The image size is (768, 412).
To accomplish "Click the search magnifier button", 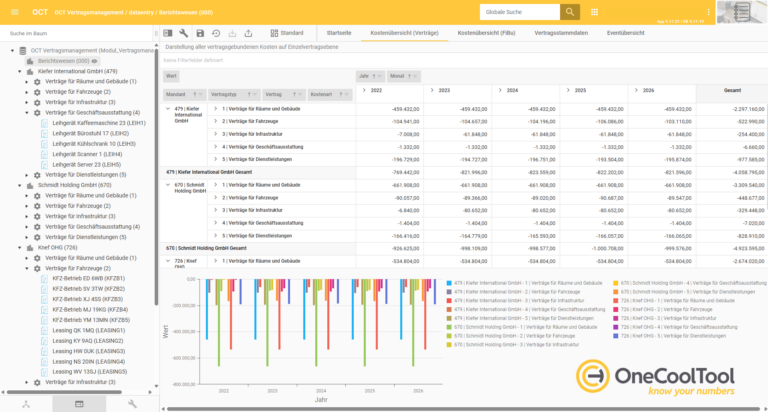I will 570,12.
